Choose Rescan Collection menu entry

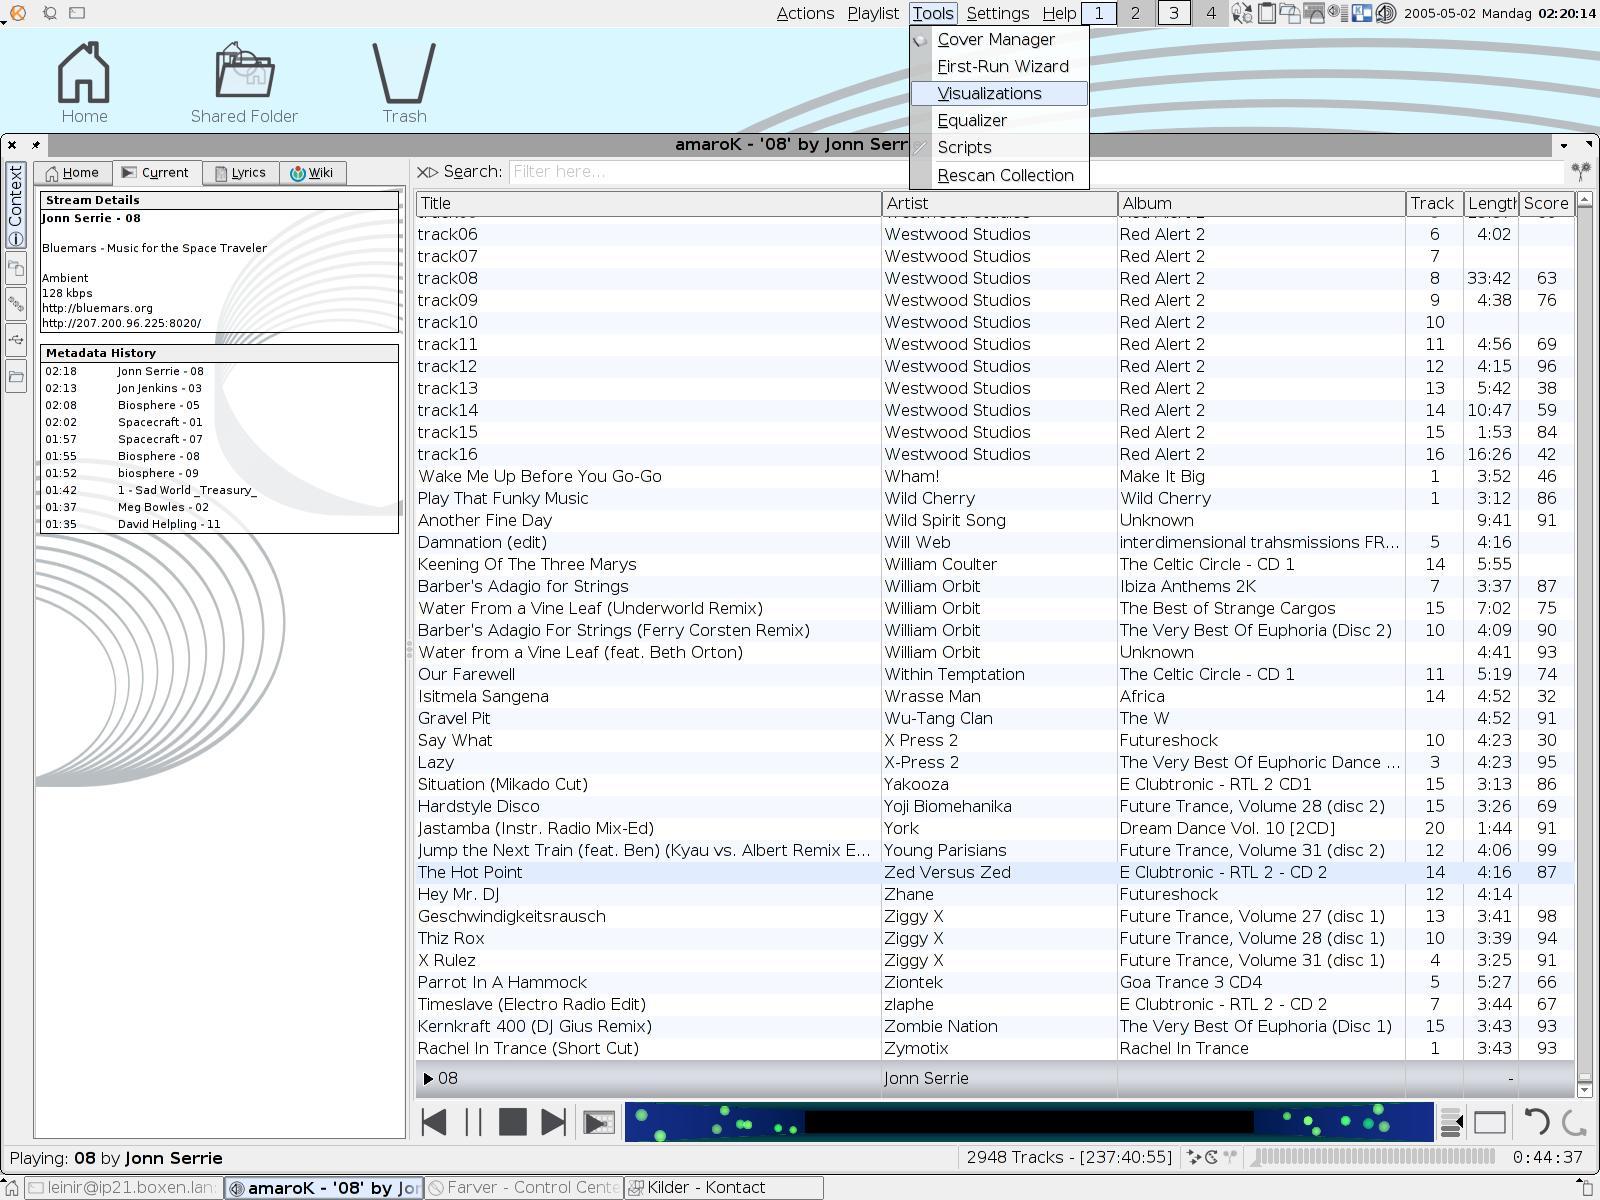(999, 175)
